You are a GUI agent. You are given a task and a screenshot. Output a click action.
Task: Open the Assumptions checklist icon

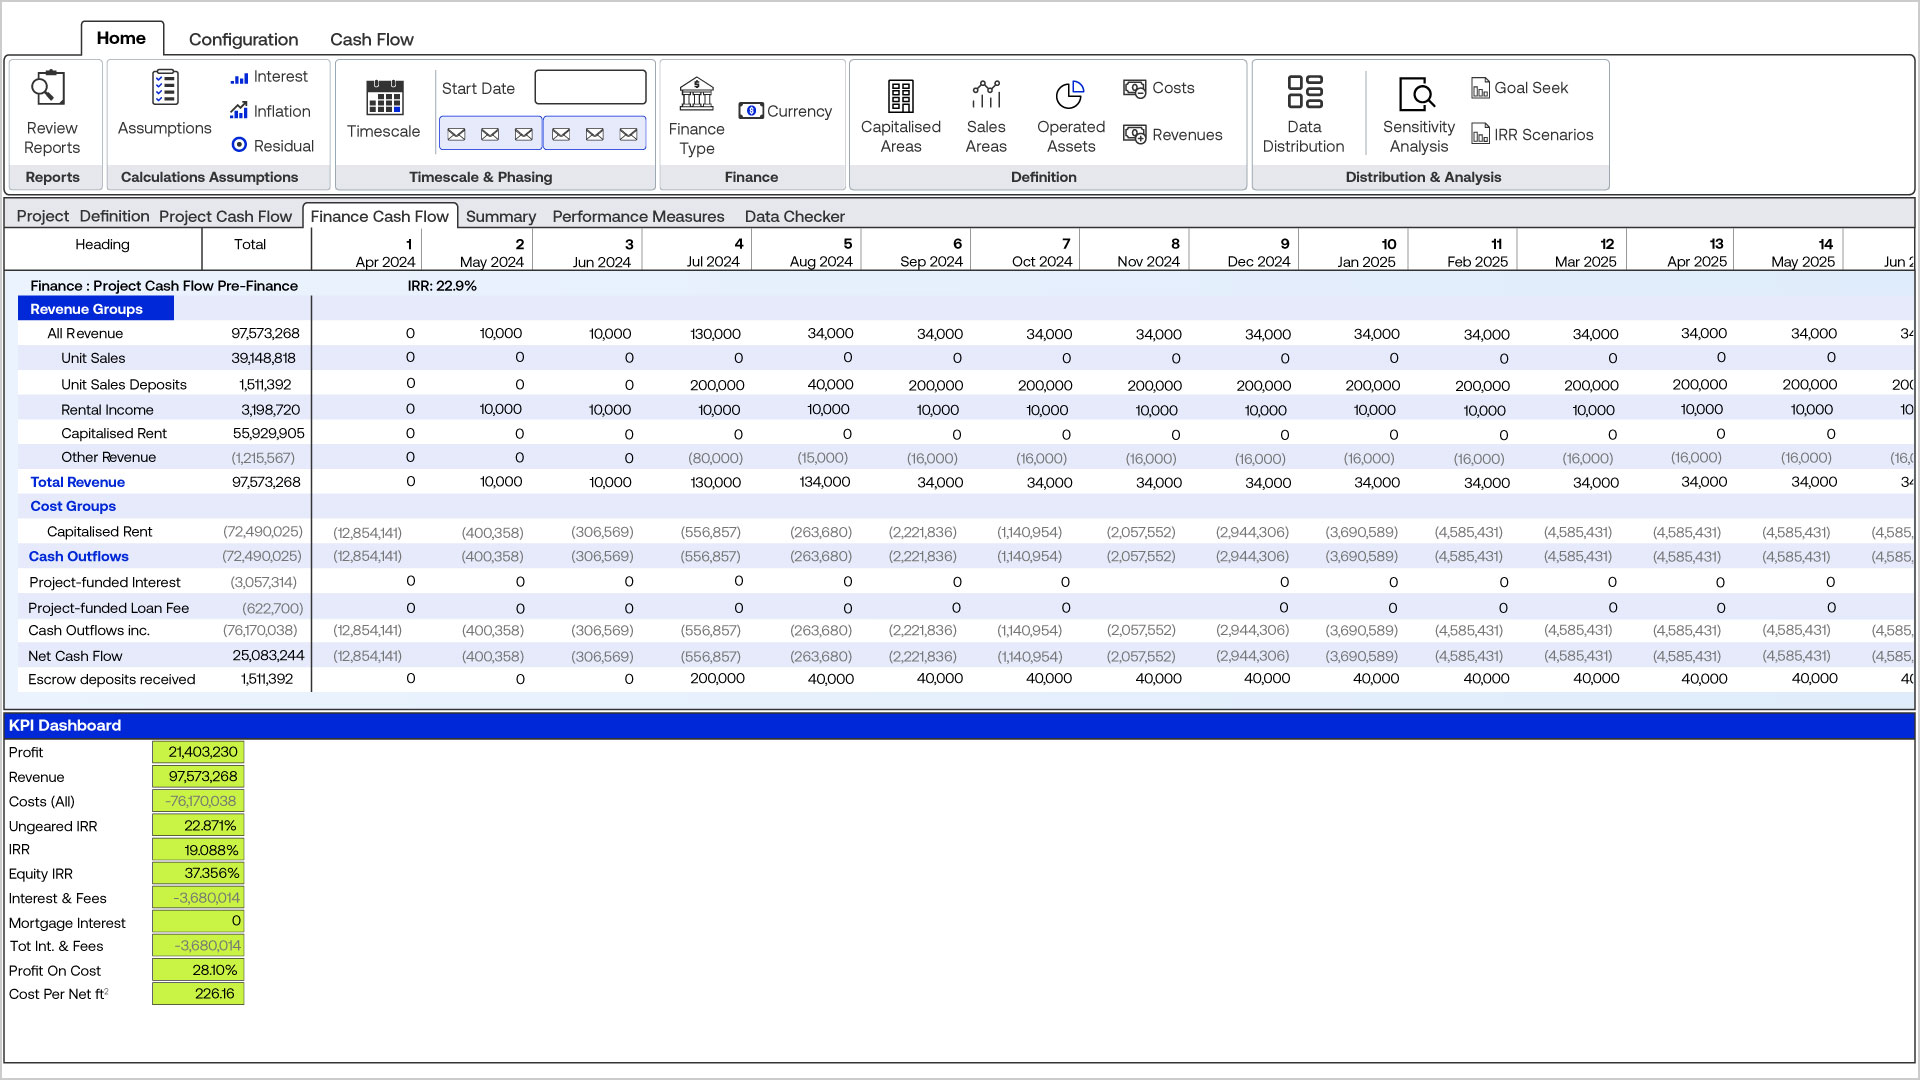click(165, 88)
